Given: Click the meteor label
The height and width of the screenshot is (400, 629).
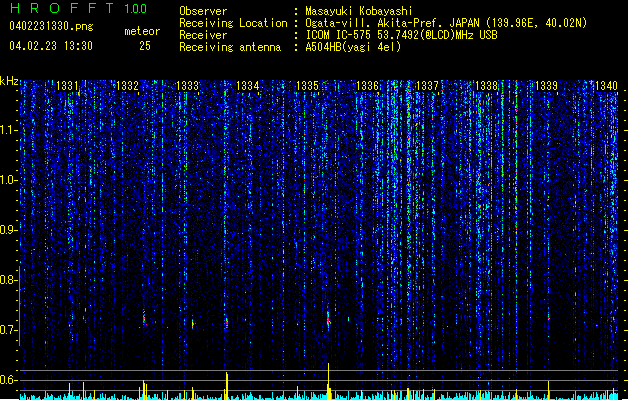Looking at the screenshot, I should coord(142,31).
